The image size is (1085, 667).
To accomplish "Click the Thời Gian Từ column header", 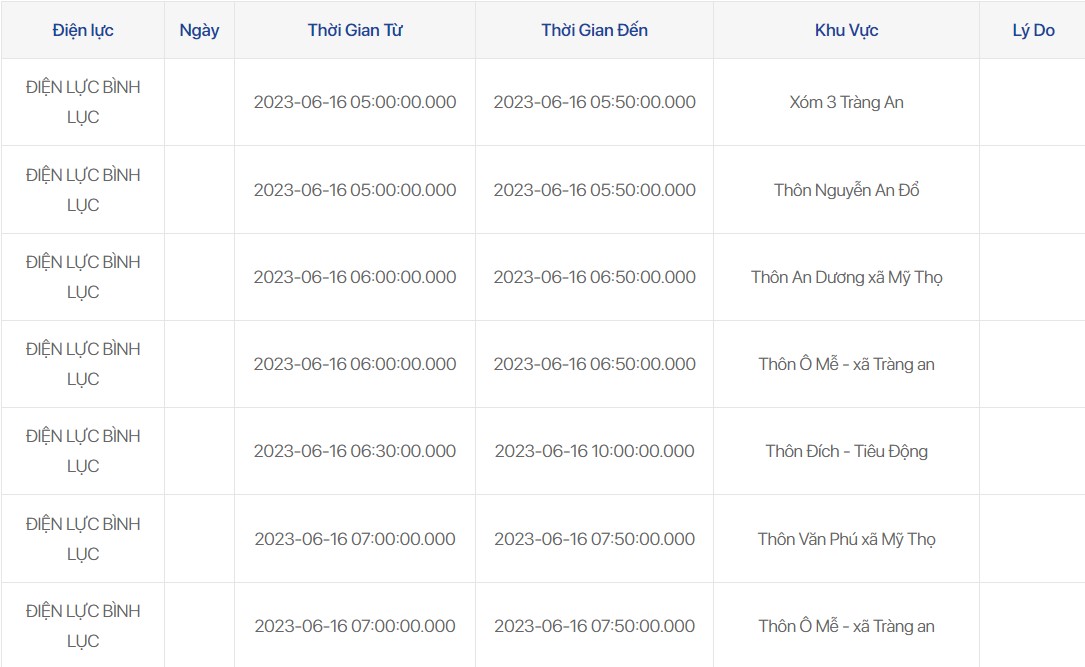I will coord(355,30).
